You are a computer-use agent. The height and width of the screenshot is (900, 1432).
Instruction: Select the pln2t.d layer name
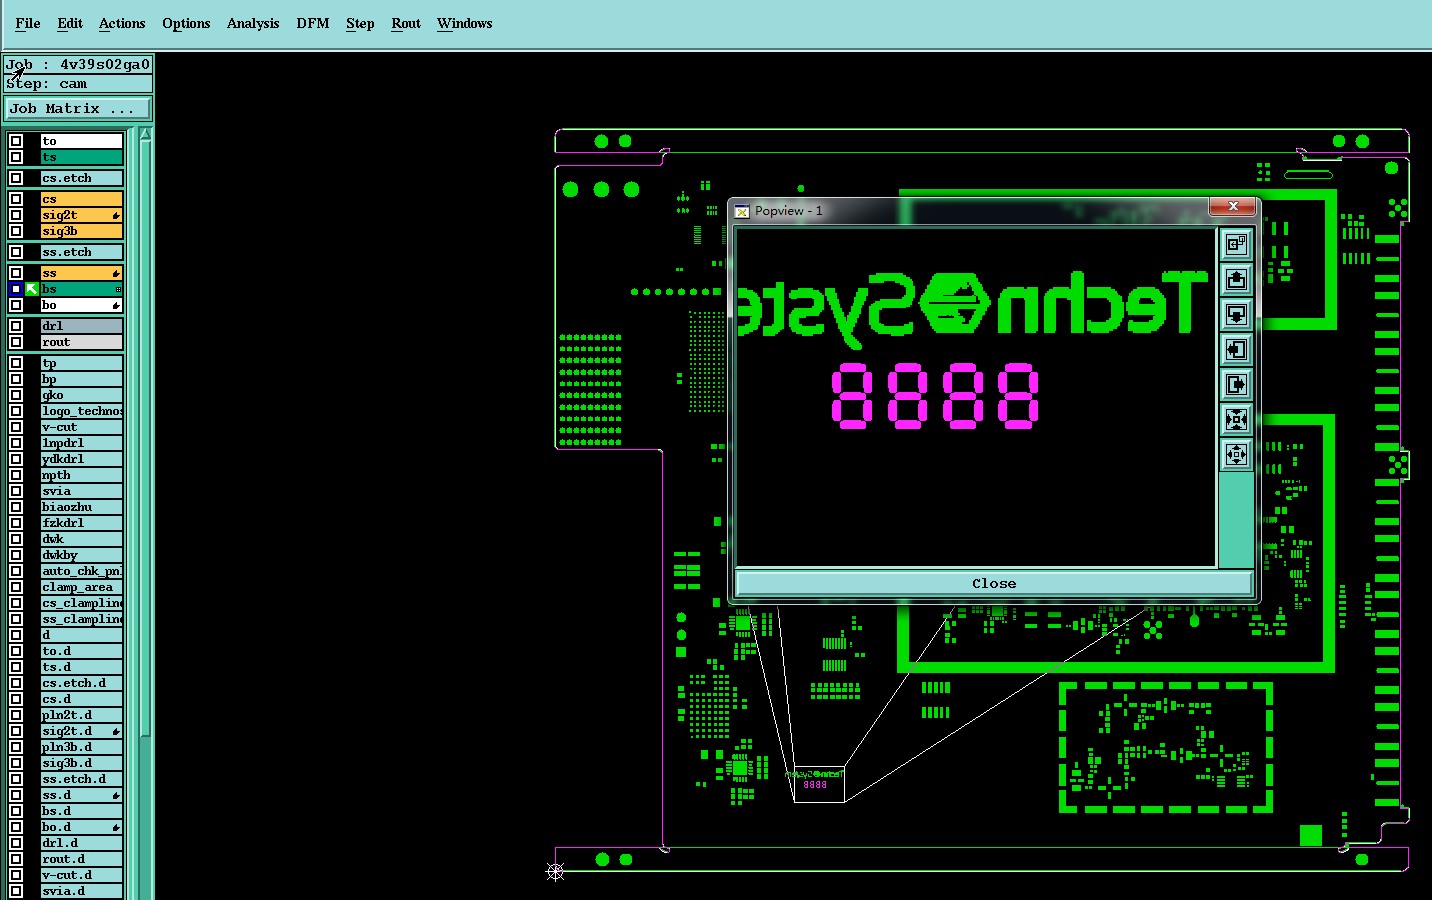click(x=81, y=715)
